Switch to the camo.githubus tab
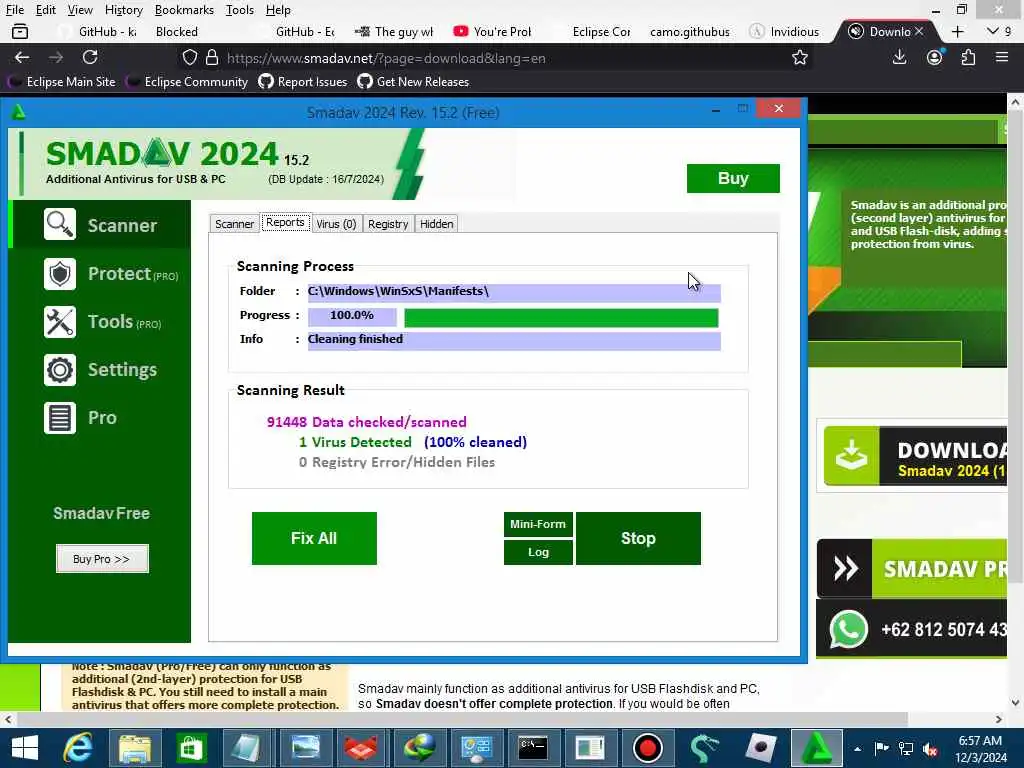 pos(690,31)
